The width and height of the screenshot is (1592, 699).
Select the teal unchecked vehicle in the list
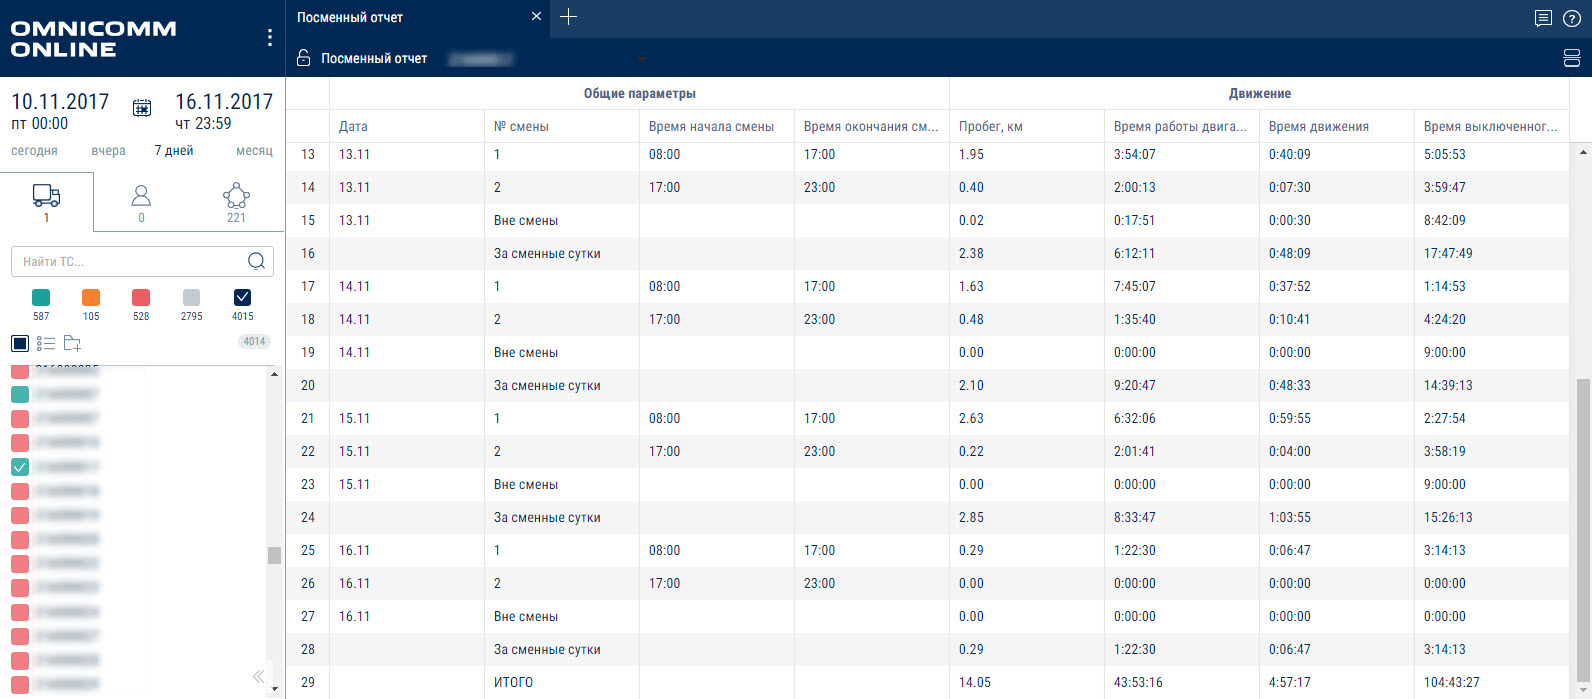coord(19,394)
